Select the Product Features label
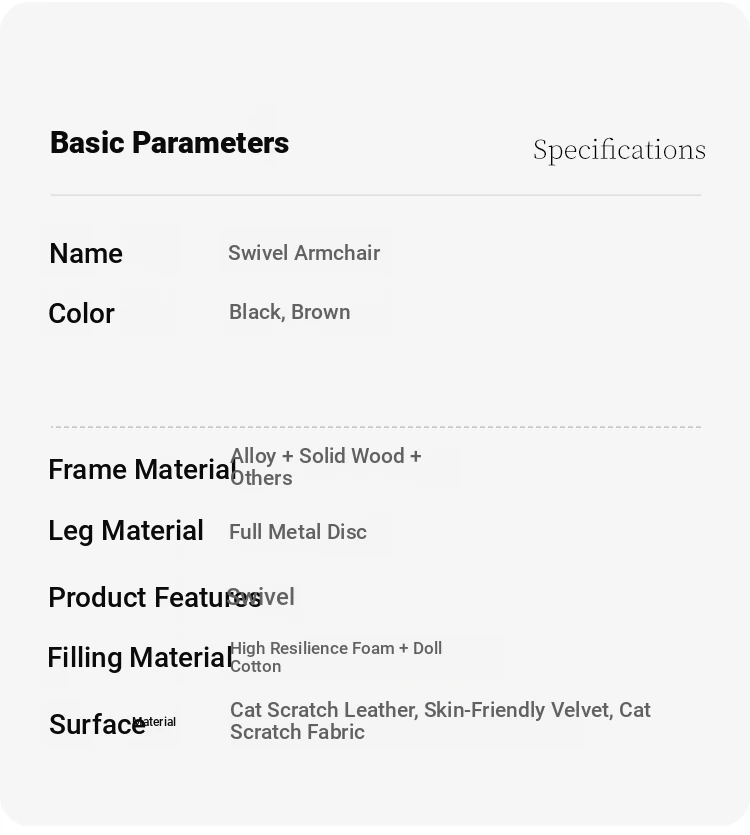 click(x=154, y=597)
